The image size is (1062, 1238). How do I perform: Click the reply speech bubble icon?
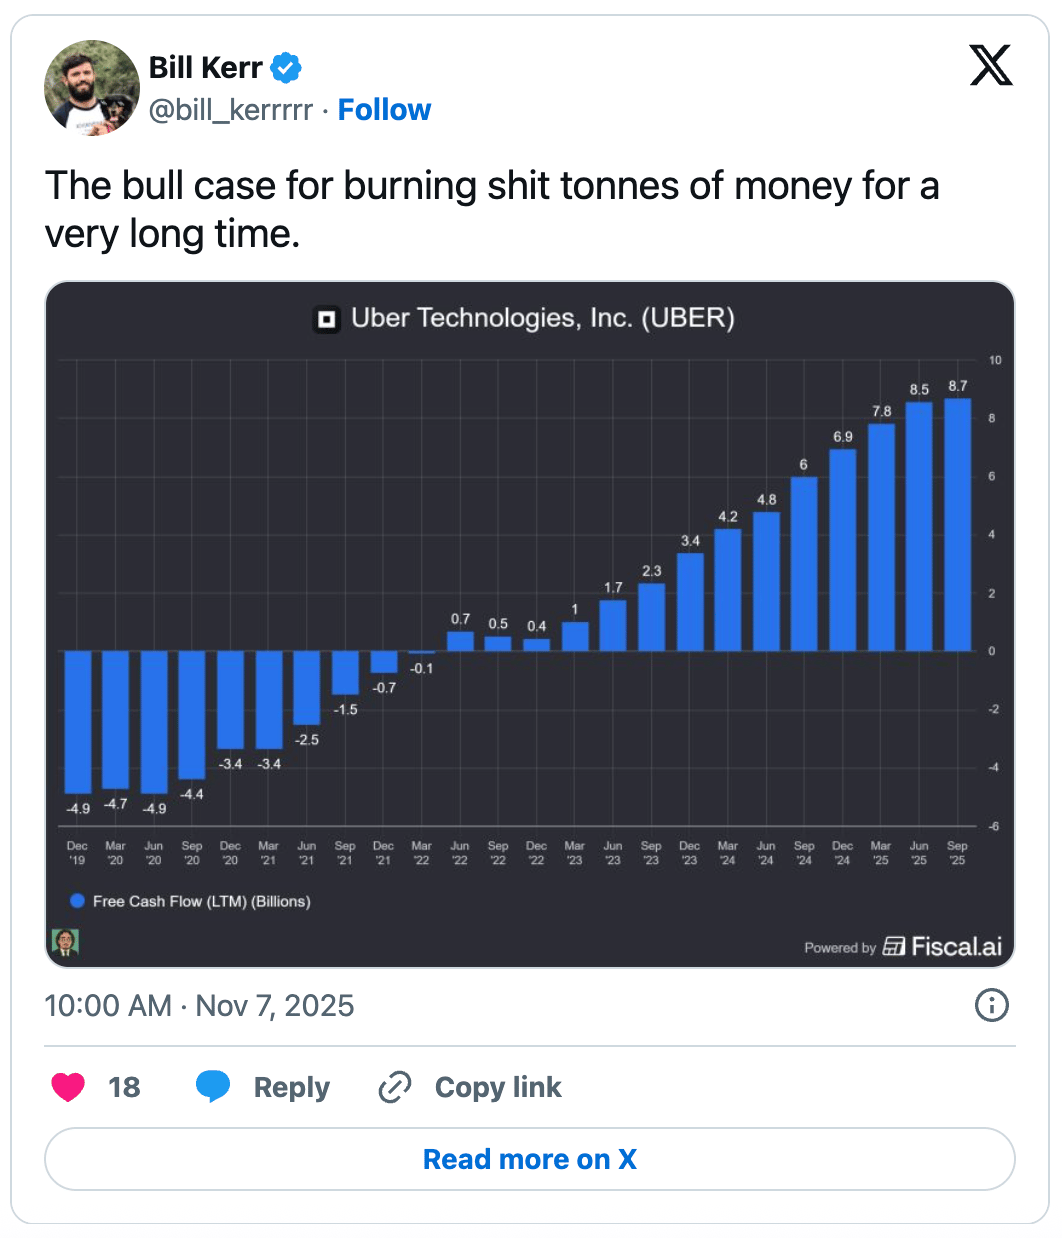coord(213,1087)
